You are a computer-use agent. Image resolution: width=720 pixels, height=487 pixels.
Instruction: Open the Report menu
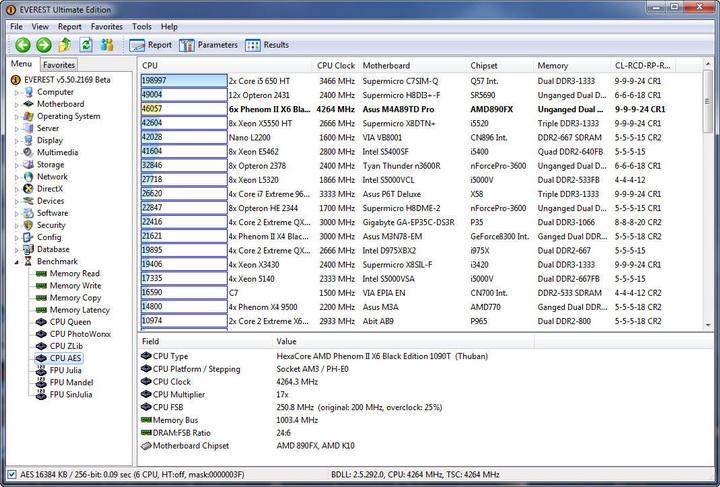[x=69, y=27]
